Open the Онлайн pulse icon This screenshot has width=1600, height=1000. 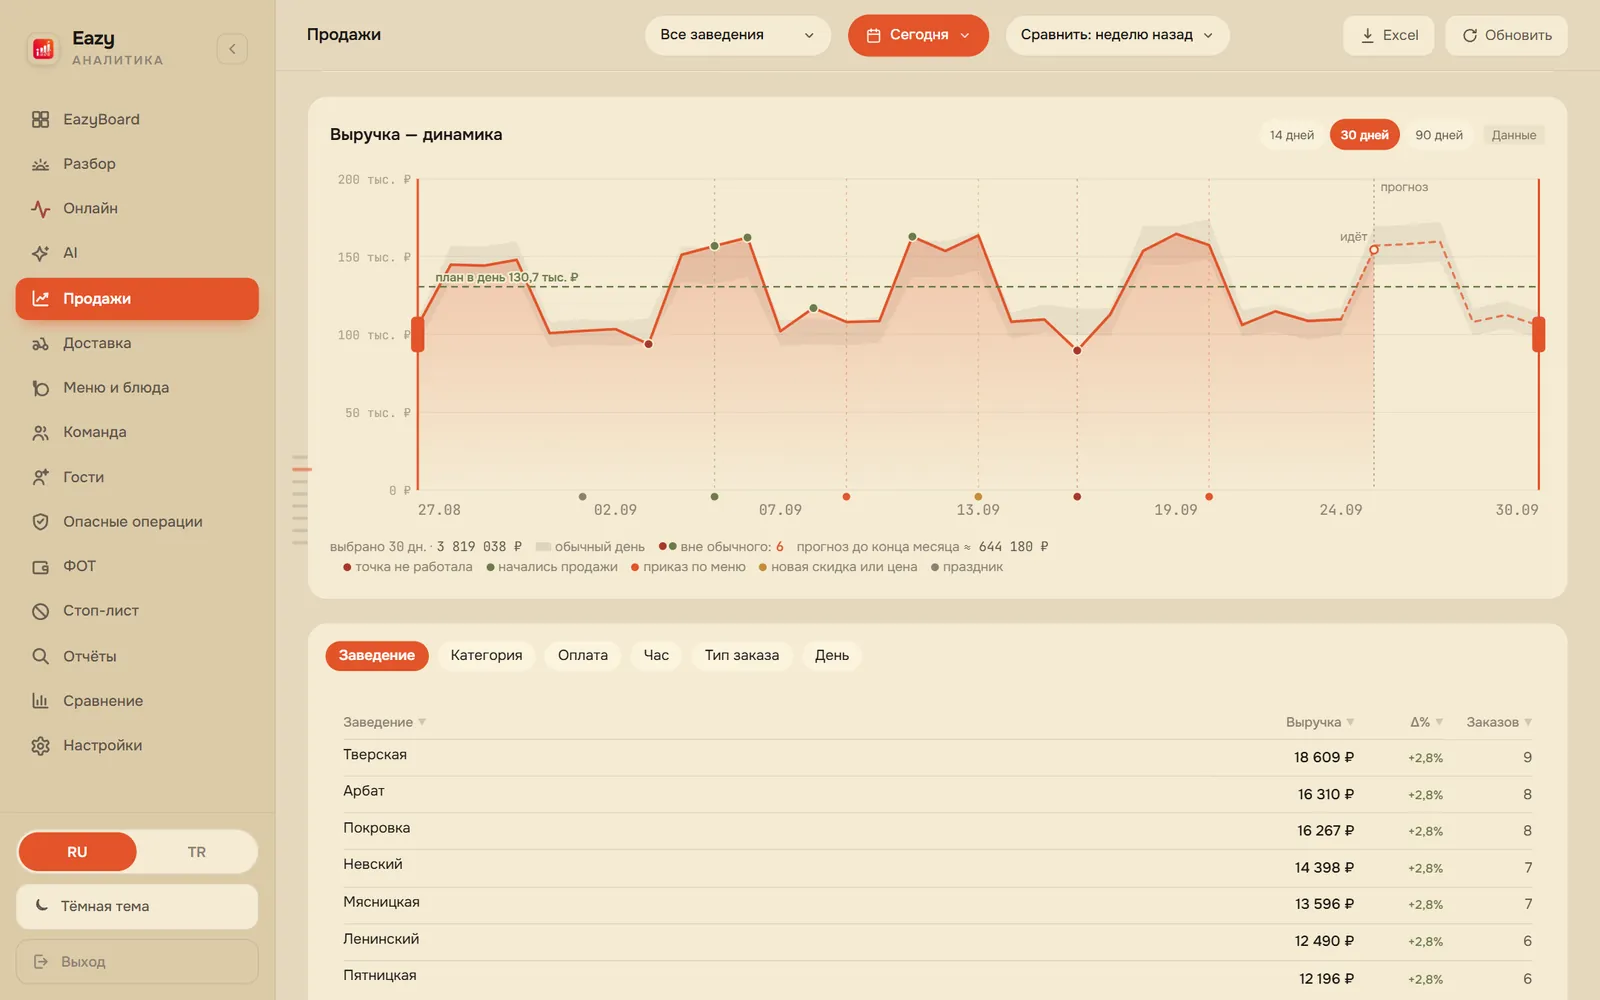(x=40, y=208)
